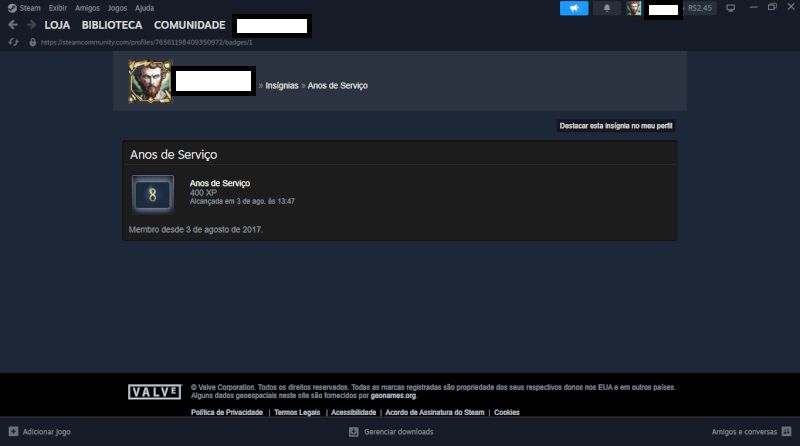Screen dimensions: 800x446
Task: Open the geonames.org link
Action: click(393, 396)
